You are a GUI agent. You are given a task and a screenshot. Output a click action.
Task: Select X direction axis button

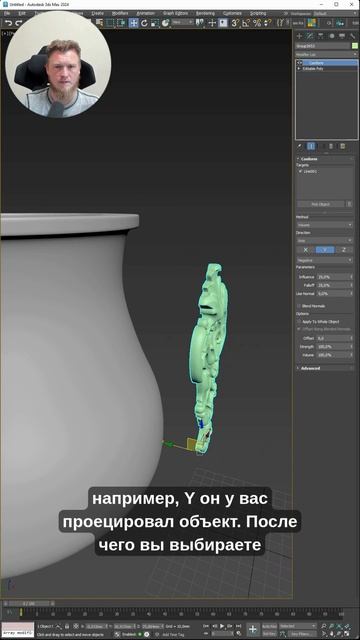(x=306, y=250)
